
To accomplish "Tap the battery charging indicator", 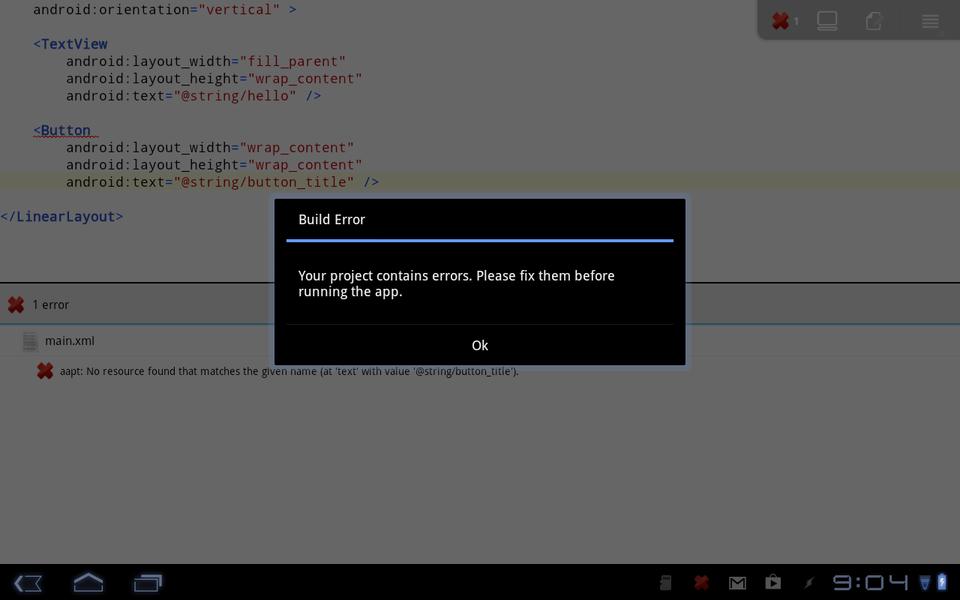I will click(x=942, y=582).
